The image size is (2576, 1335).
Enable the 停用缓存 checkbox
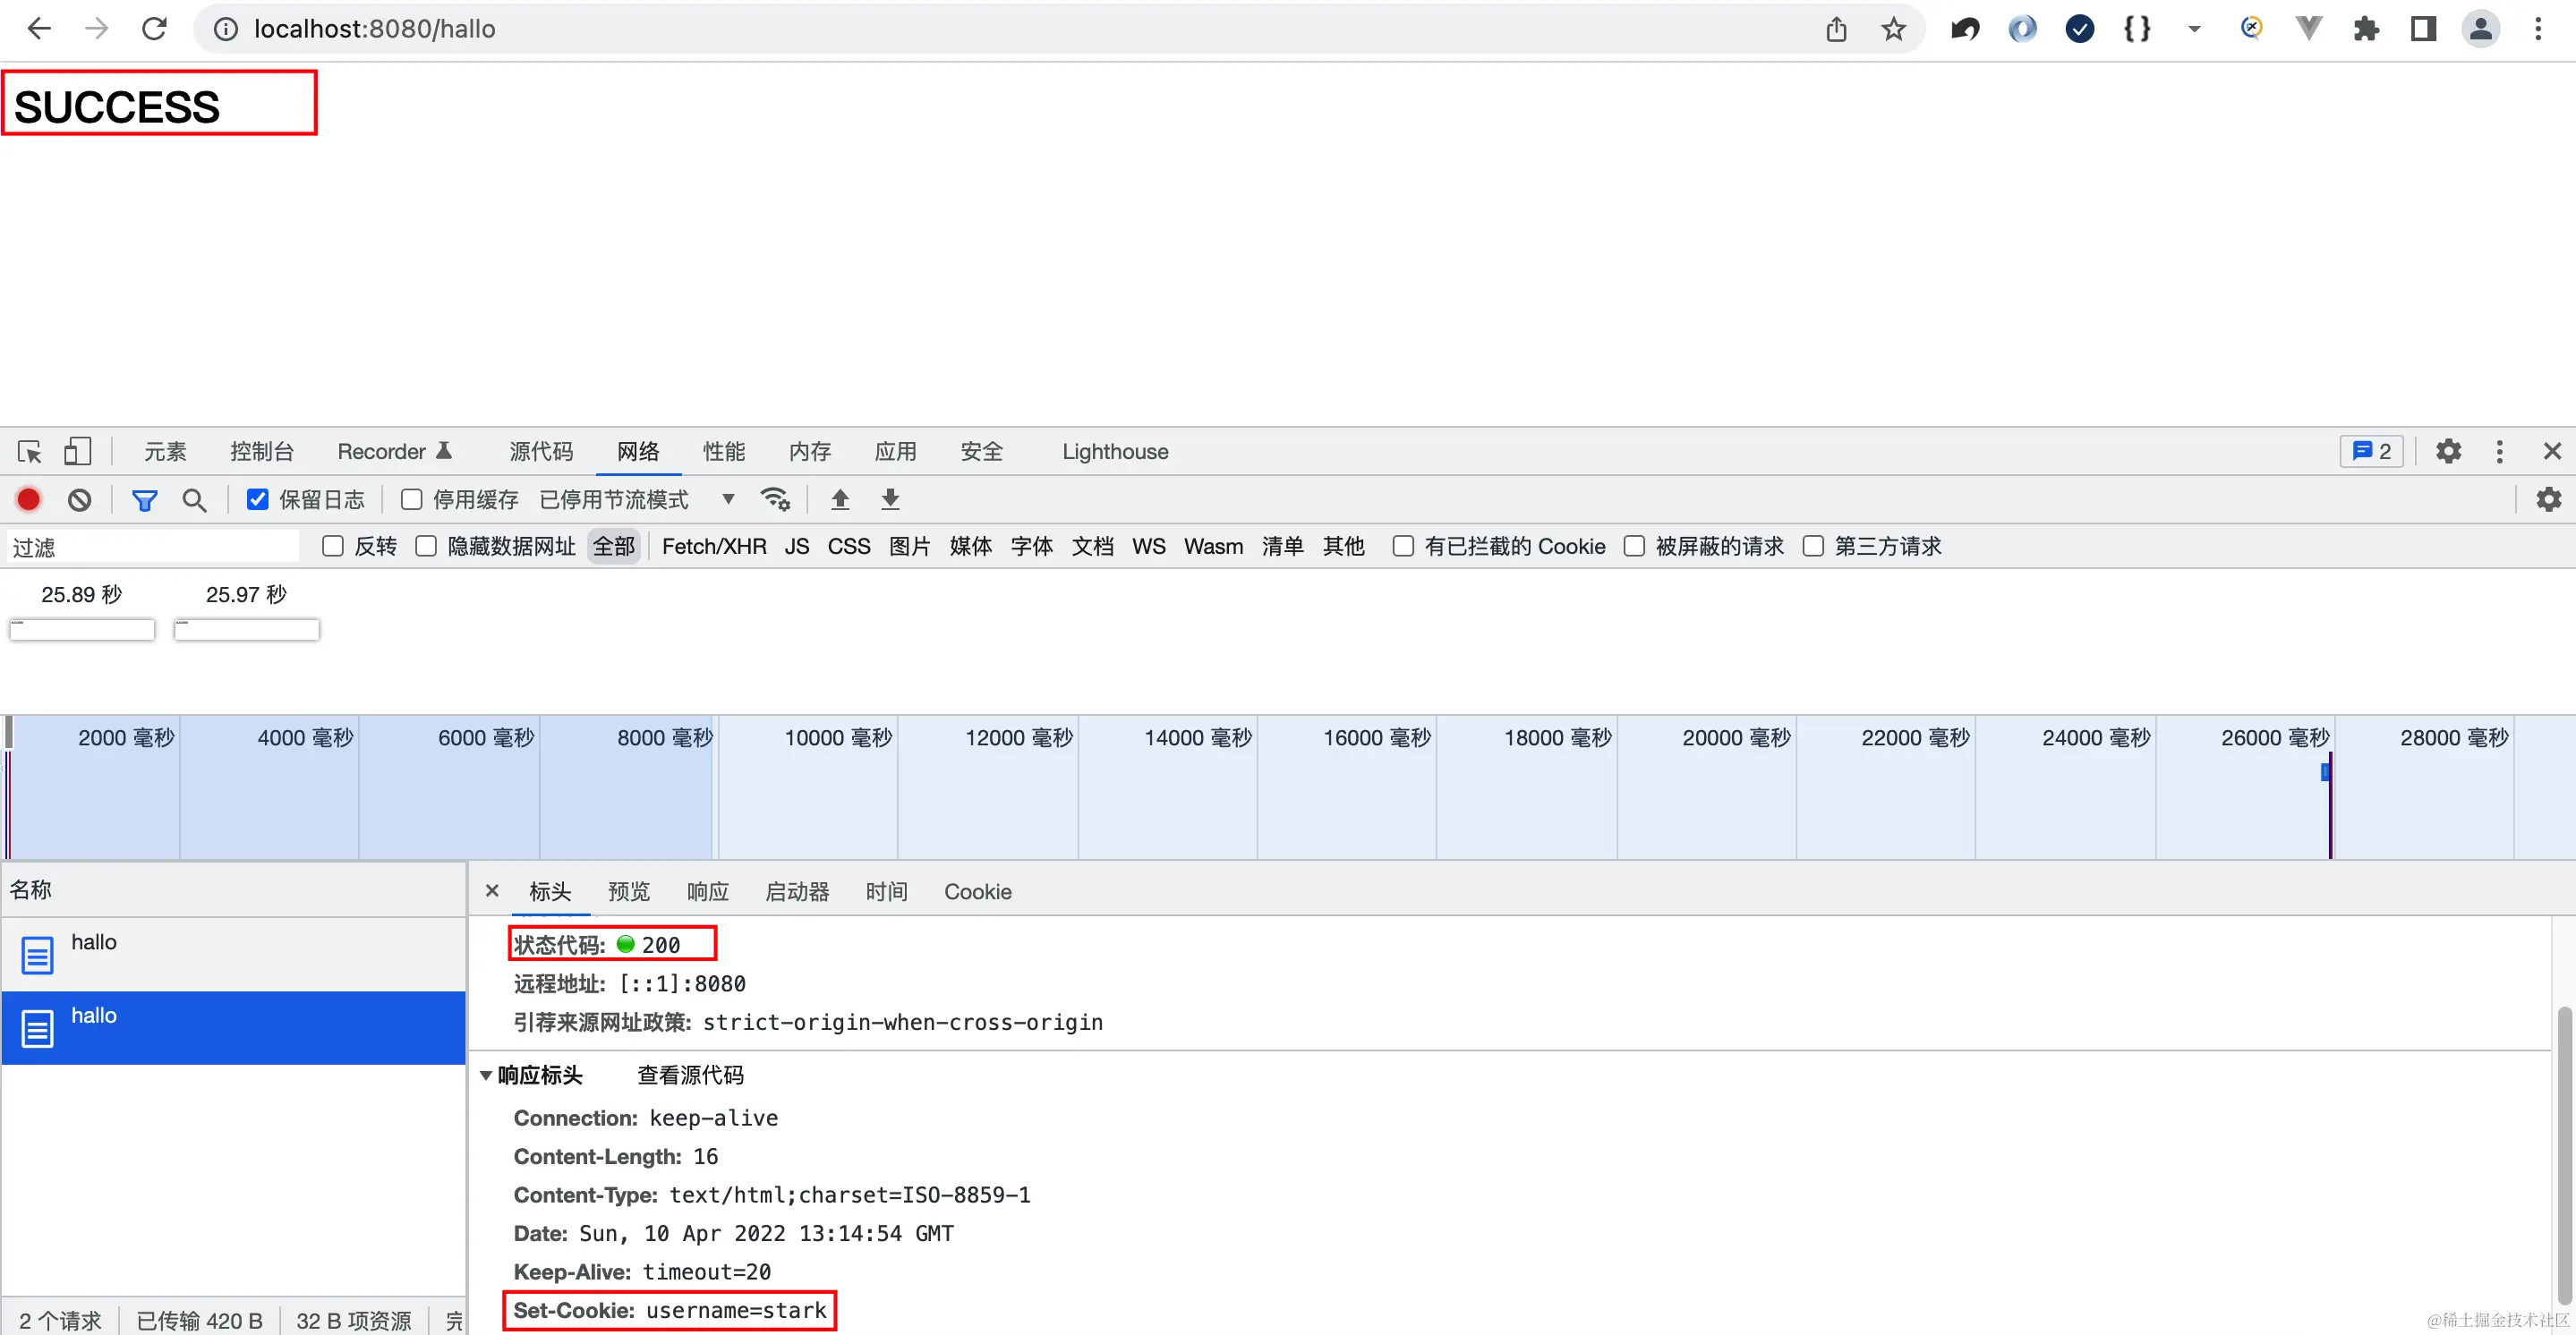pyautogui.click(x=411, y=499)
